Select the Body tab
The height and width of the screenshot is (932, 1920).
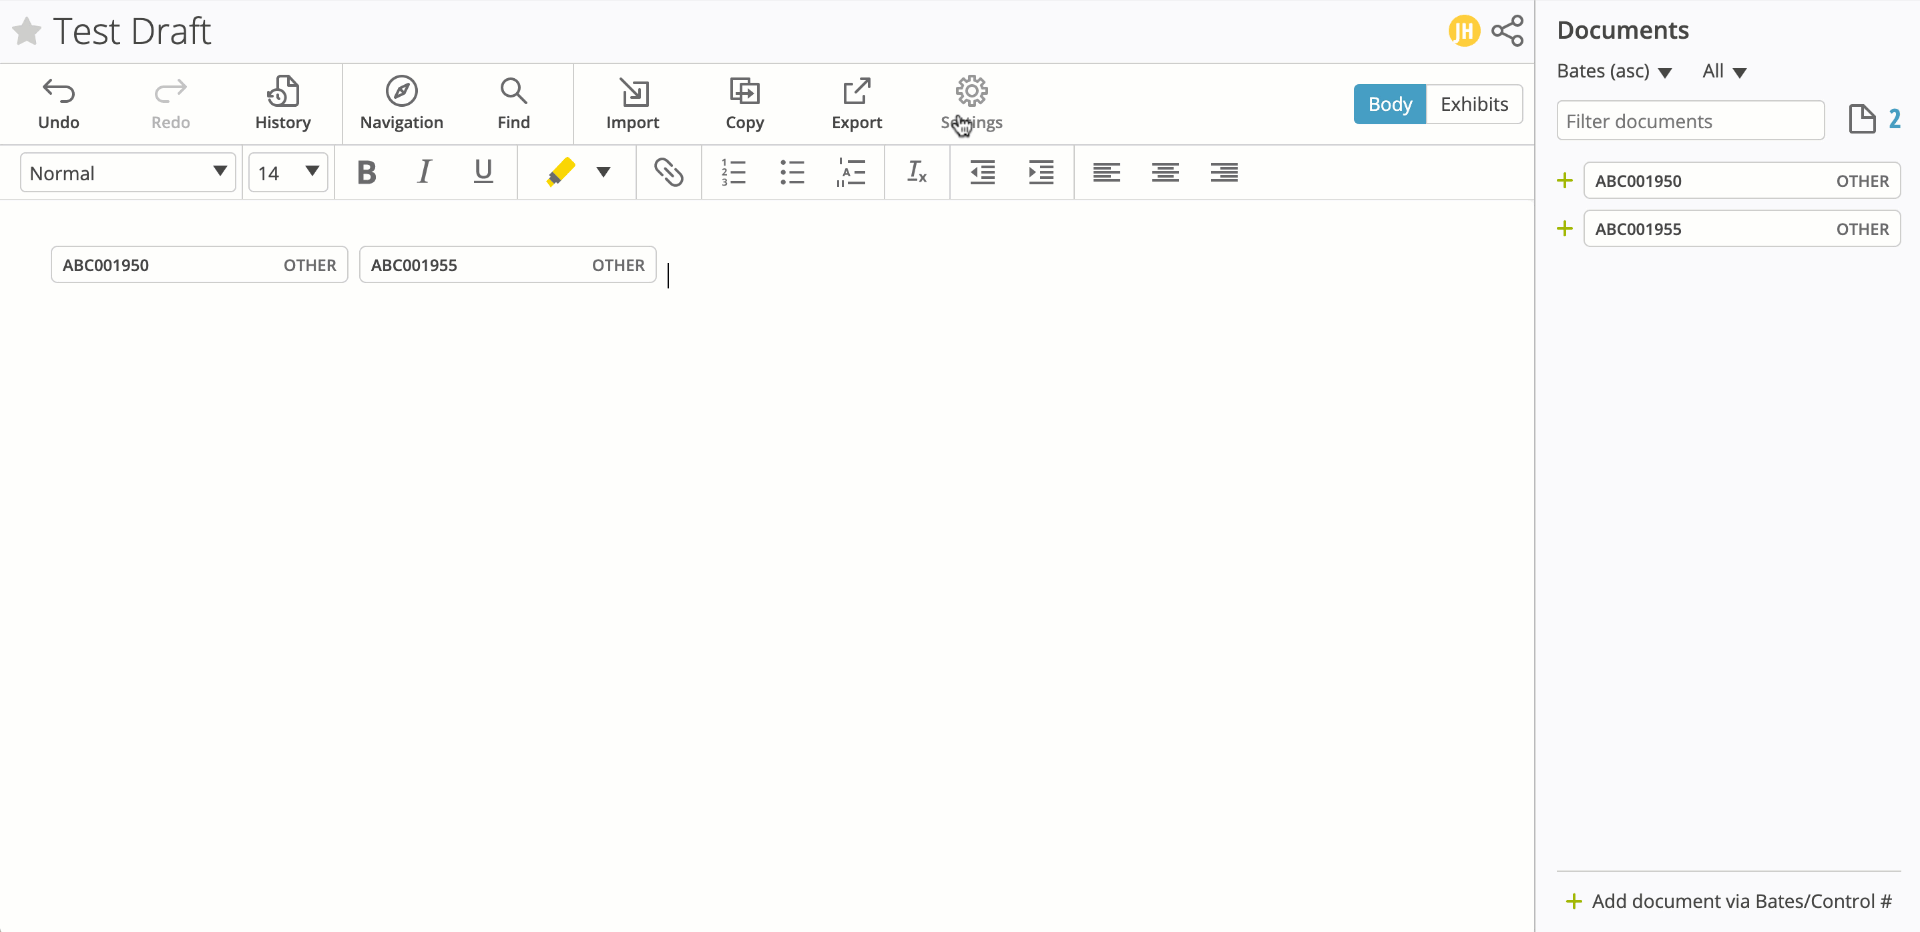click(1389, 104)
